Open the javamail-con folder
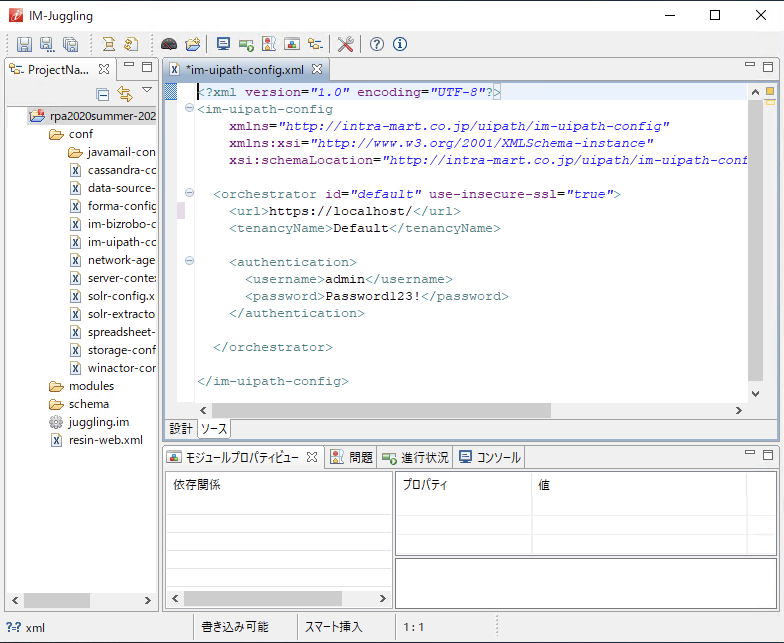The width and height of the screenshot is (784, 643). click(x=112, y=152)
